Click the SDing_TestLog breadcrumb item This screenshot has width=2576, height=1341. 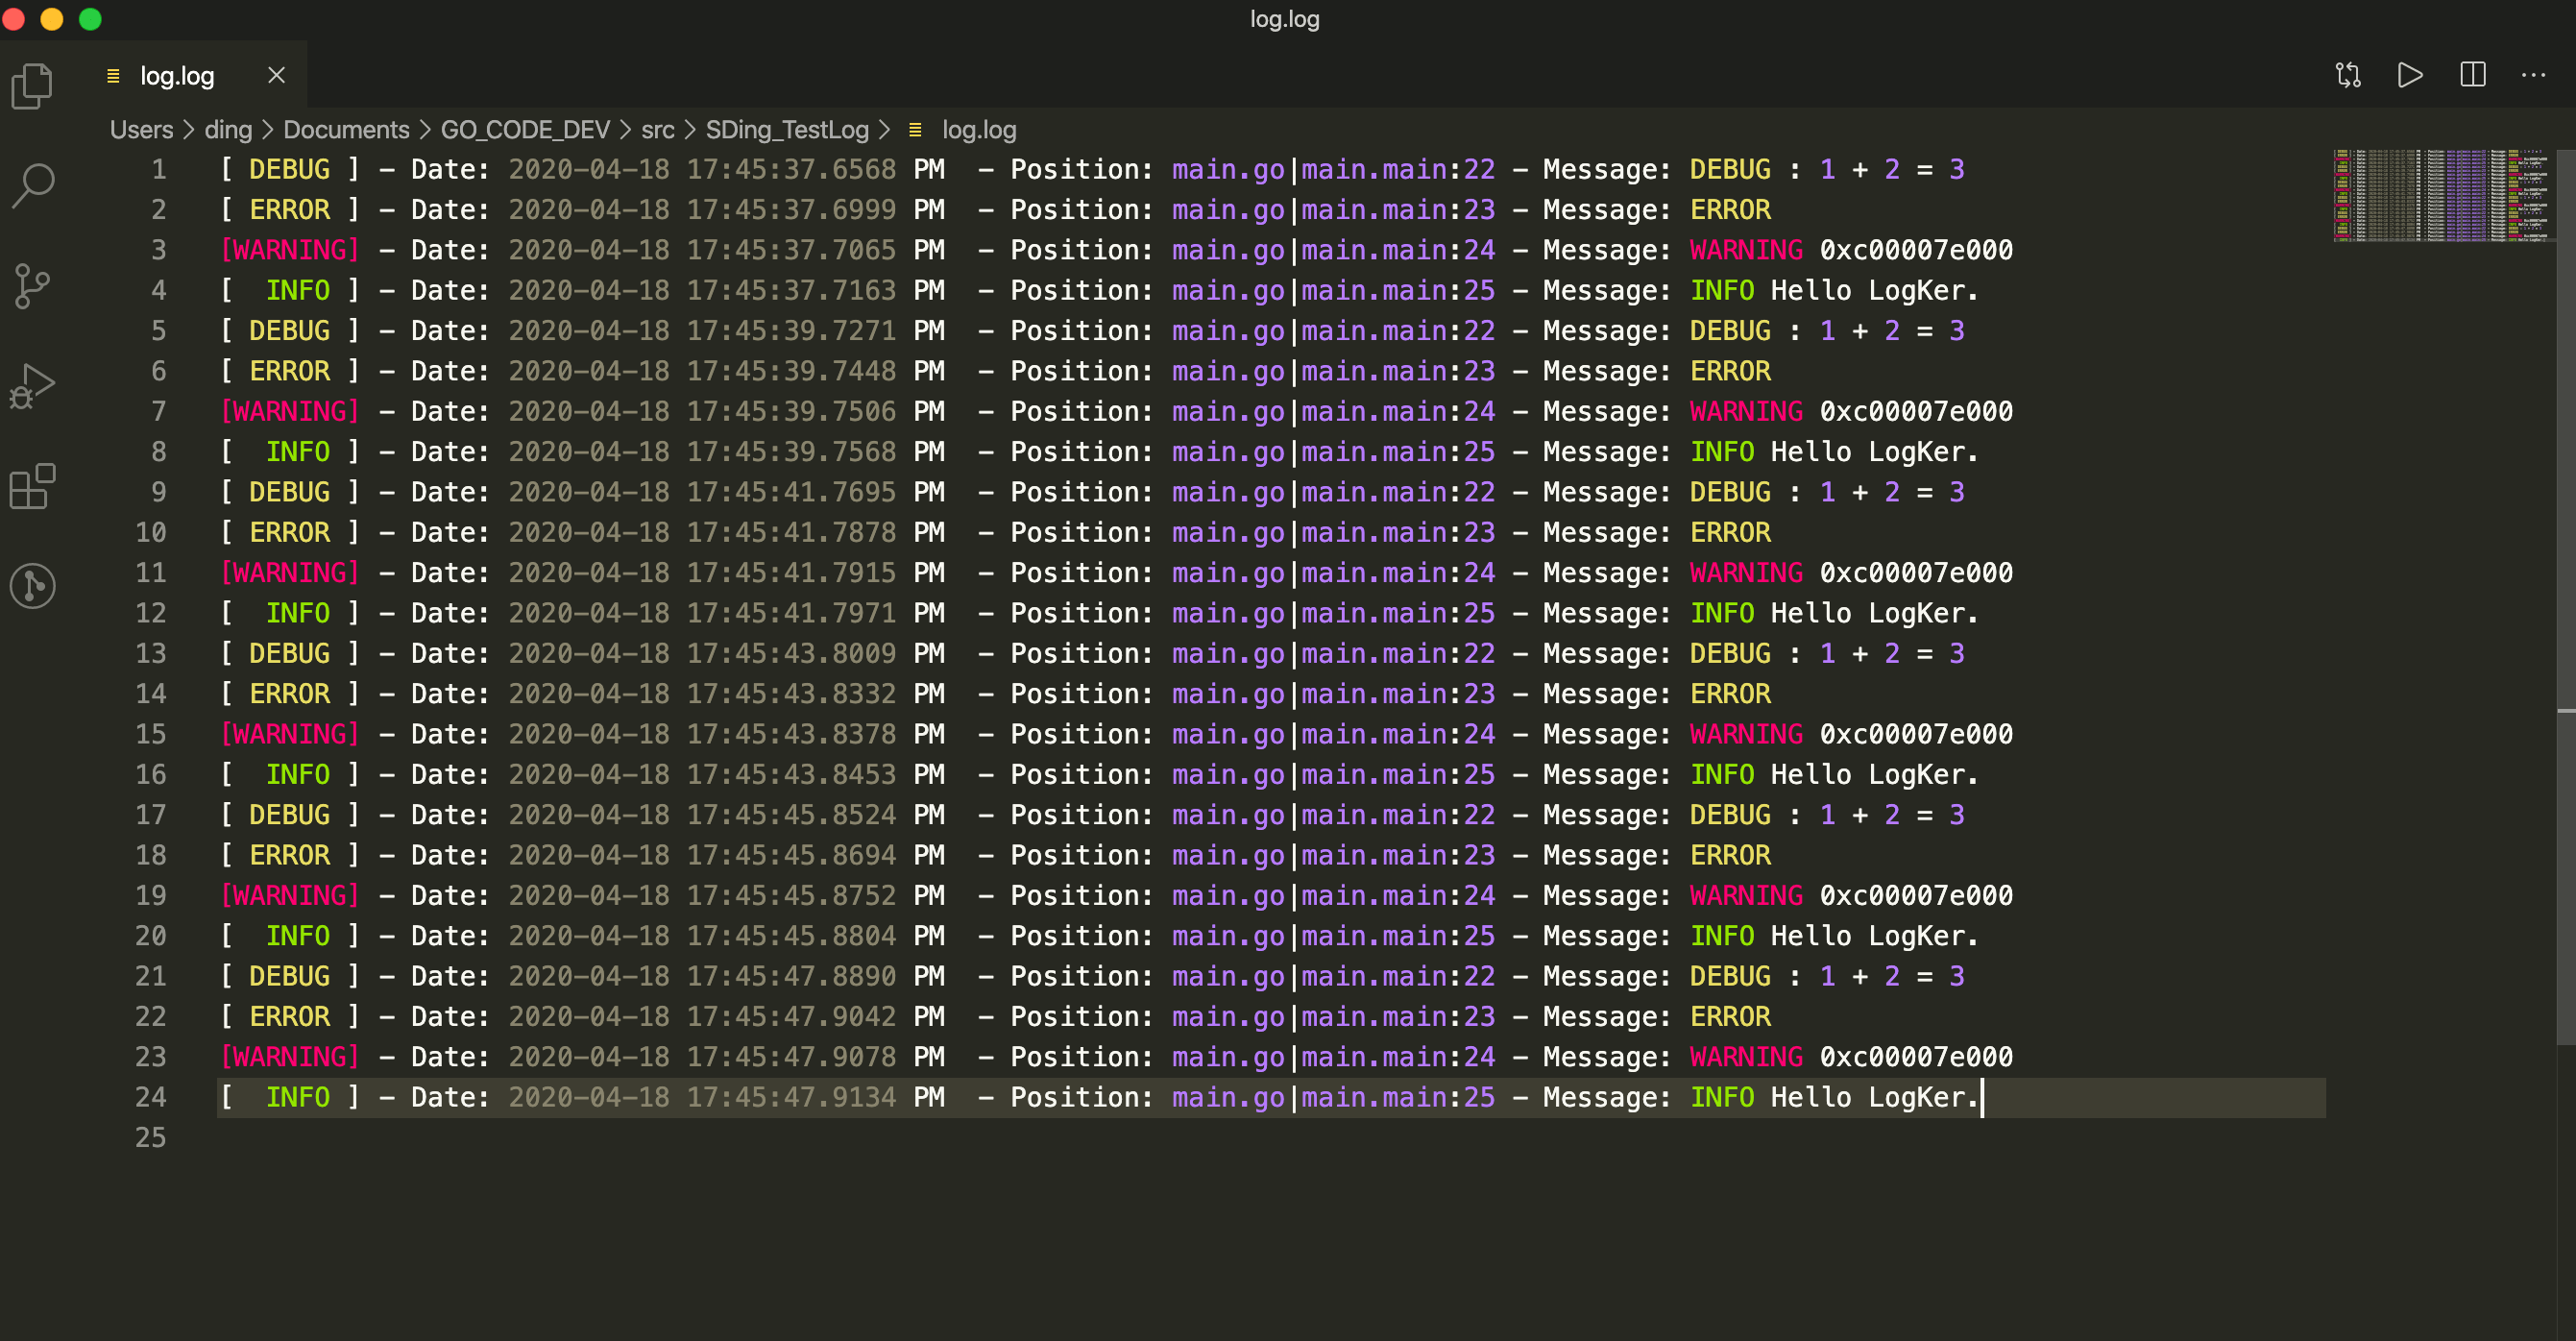[x=787, y=130]
